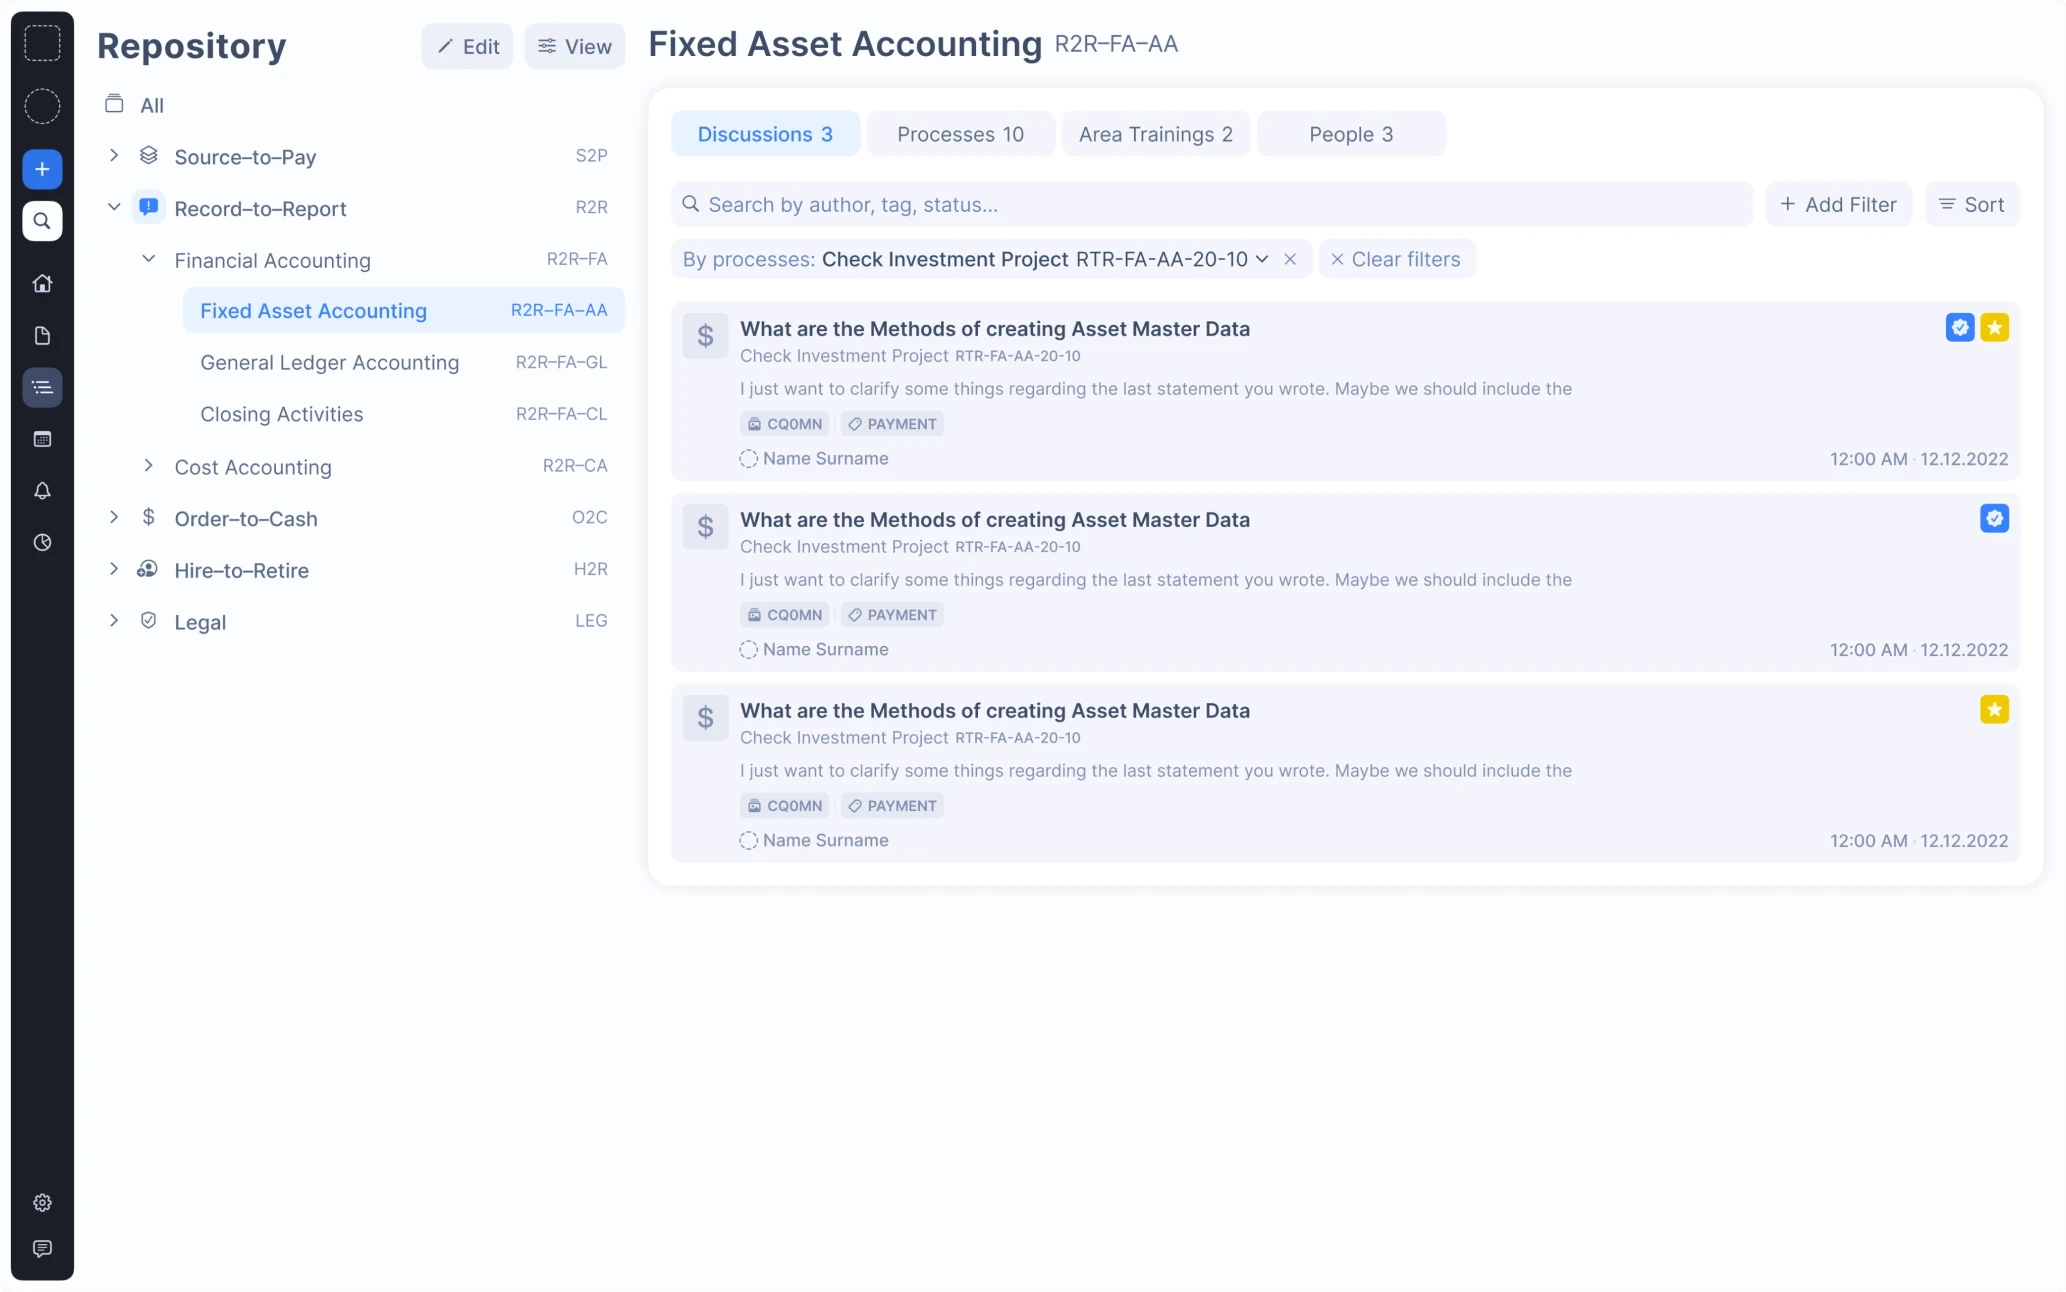Viewport: 2066px width, 1292px height.
Task: Unfavorite the first discussion's star badge
Action: (x=1996, y=327)
